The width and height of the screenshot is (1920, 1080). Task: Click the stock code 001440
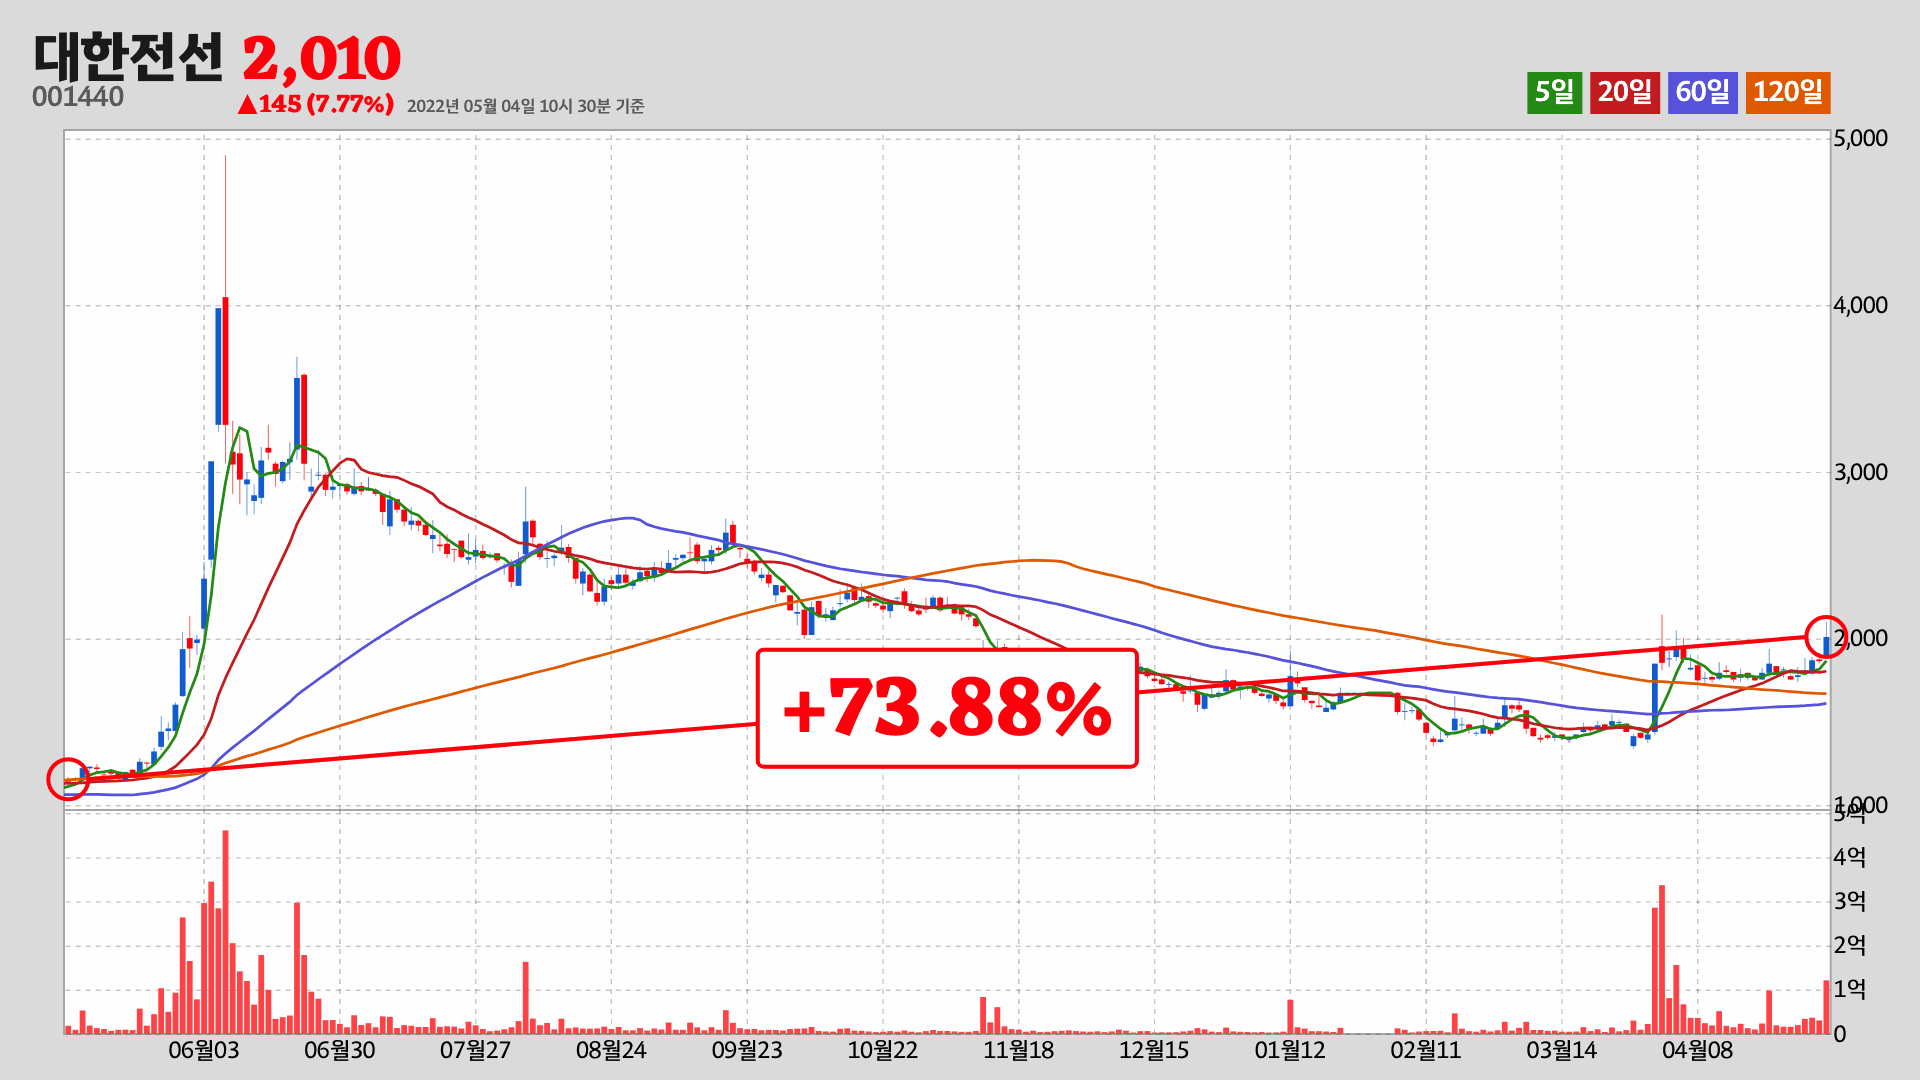click(78, 97)
